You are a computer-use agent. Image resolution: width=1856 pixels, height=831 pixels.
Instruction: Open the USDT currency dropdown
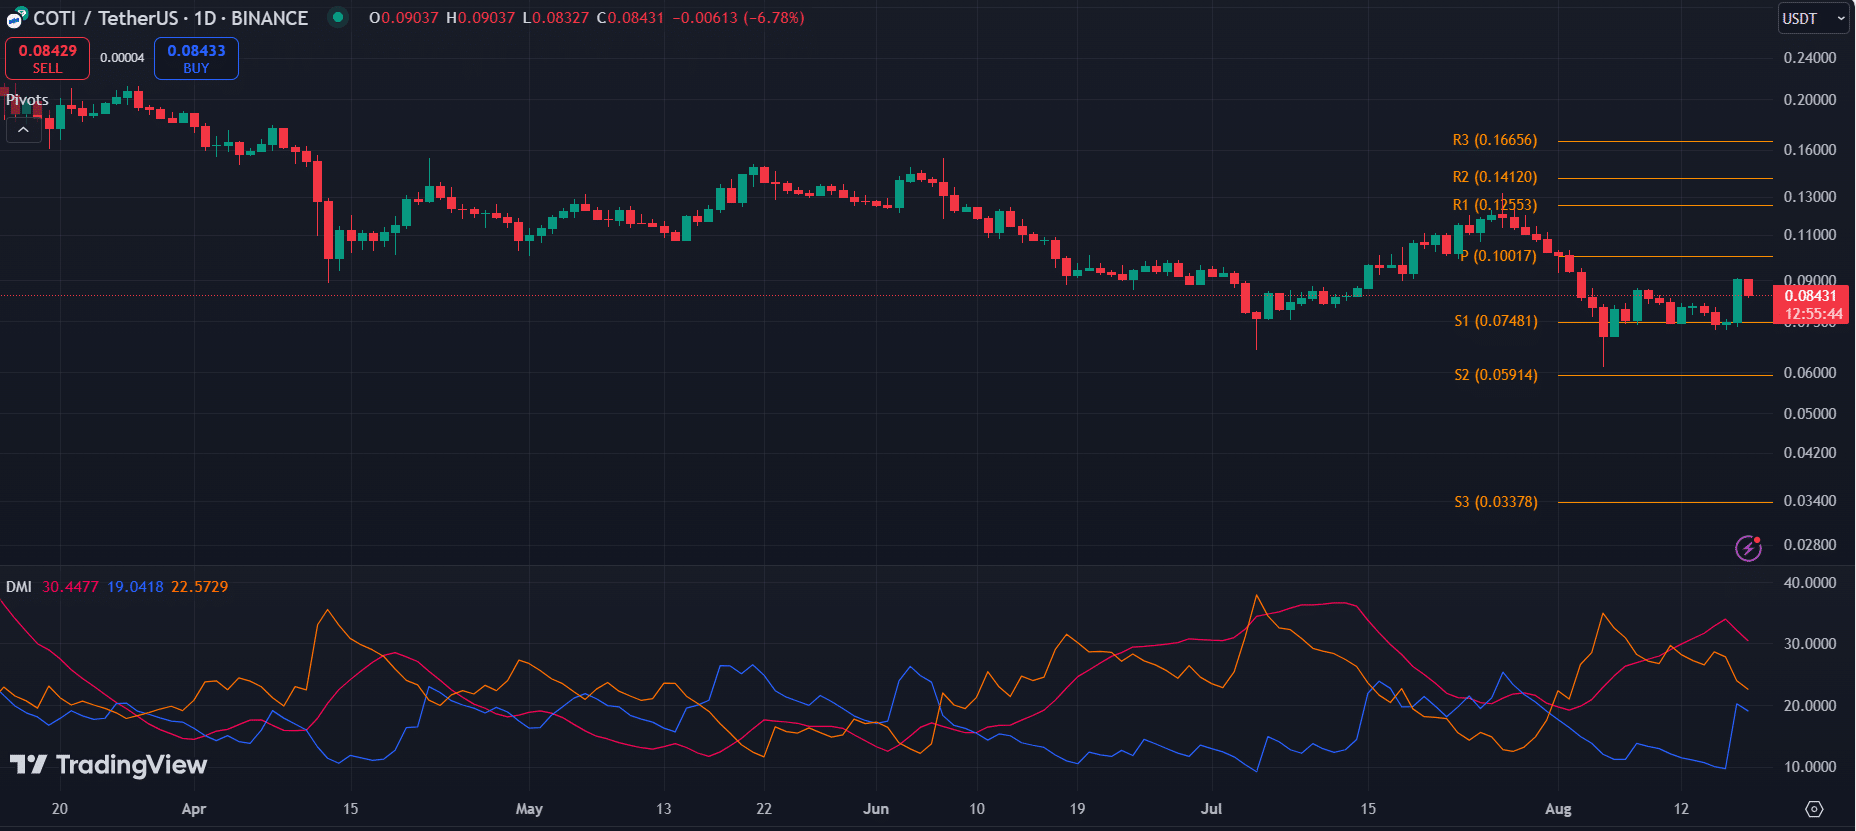[x=1814, y=18]
